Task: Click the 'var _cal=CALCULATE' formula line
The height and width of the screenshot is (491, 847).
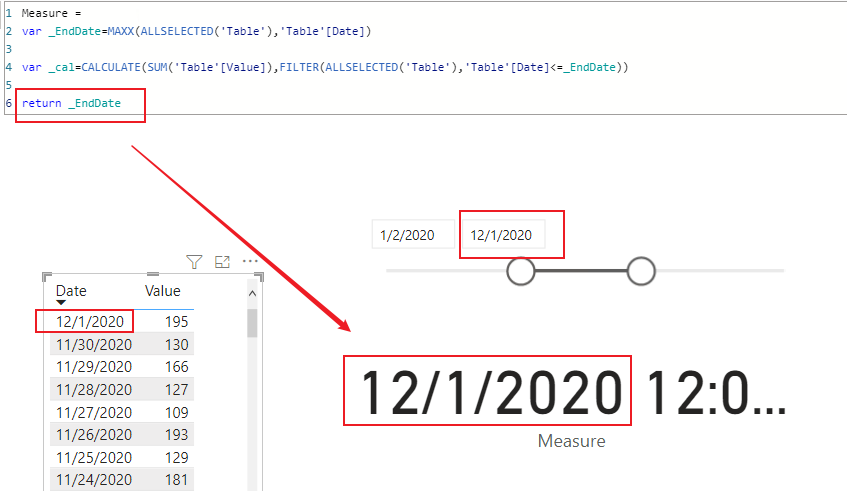Action: coord(325,68)
